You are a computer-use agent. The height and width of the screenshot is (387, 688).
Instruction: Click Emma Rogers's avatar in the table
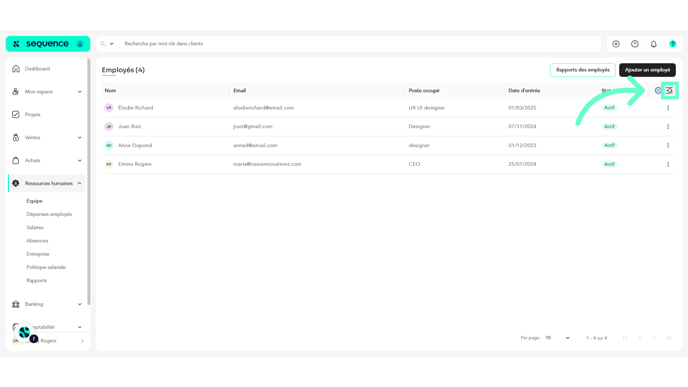click(109, 164)
